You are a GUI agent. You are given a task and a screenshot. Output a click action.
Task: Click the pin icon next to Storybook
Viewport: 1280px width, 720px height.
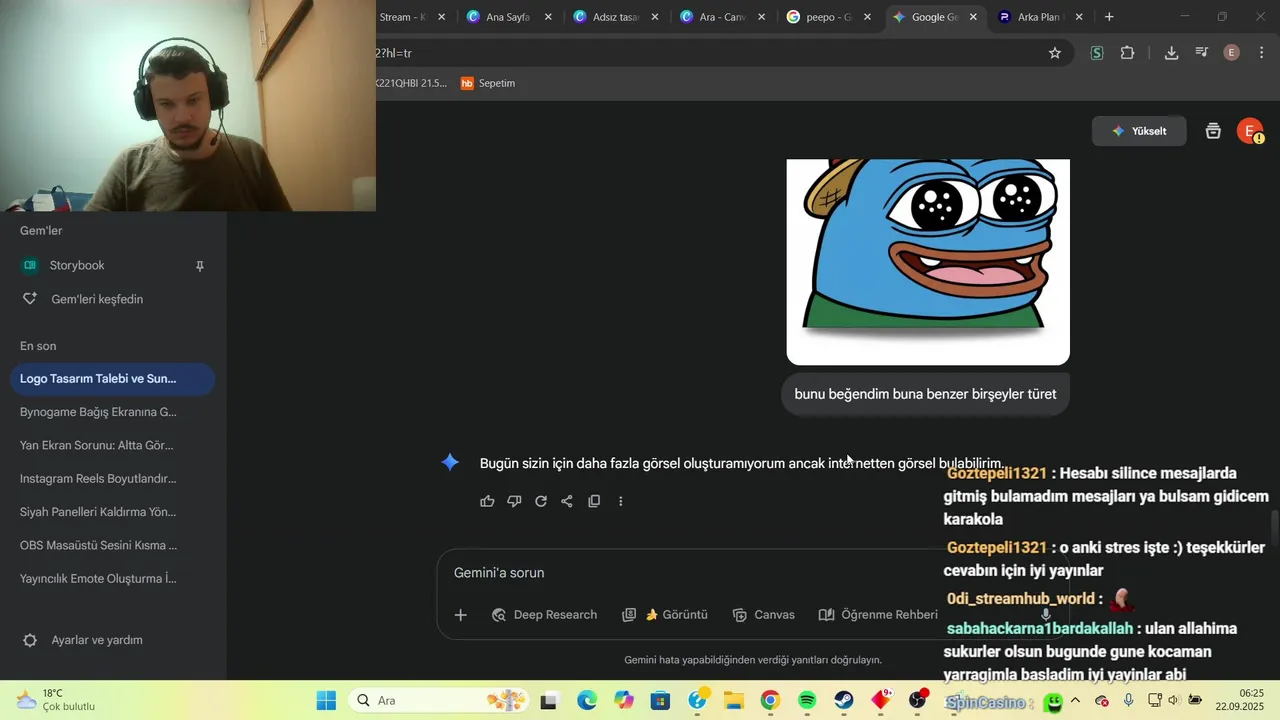(199, 266)
